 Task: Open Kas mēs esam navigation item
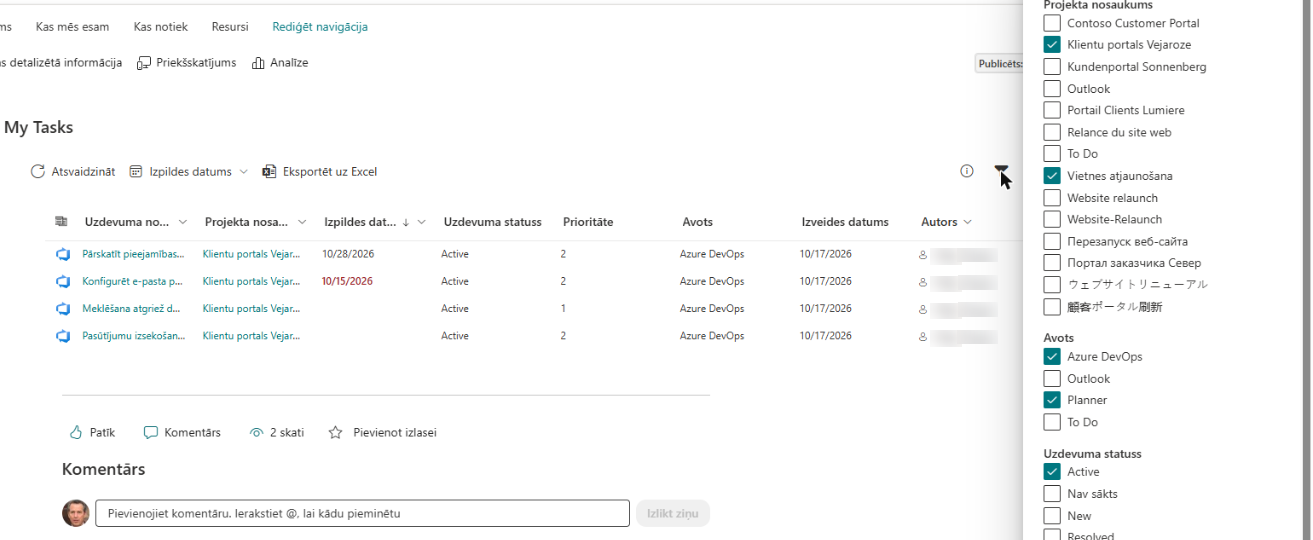click(x=73, y=27)
